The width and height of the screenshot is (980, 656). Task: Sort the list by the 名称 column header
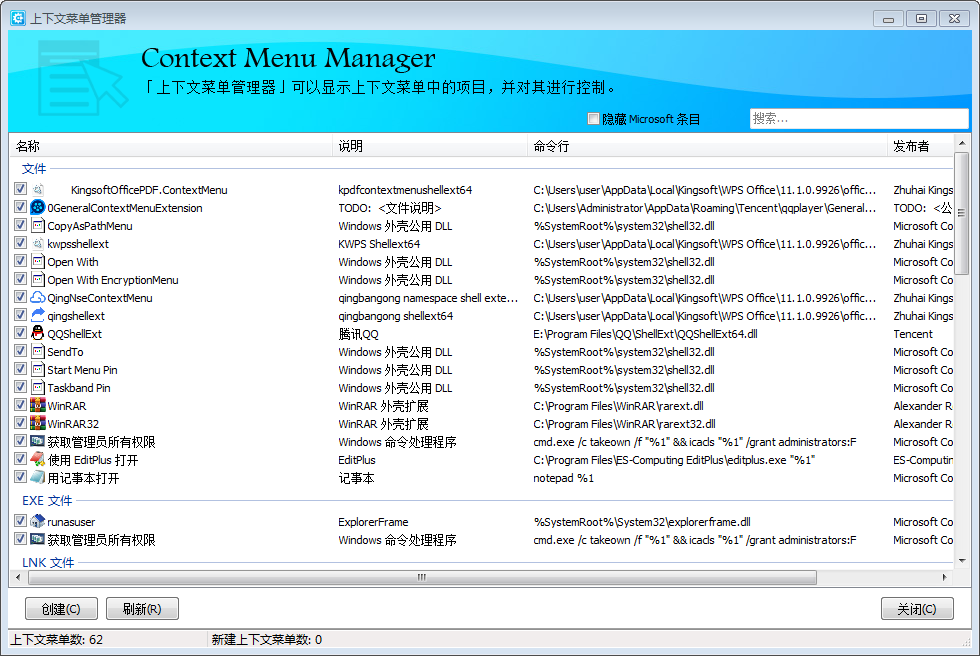click(170, 147)
